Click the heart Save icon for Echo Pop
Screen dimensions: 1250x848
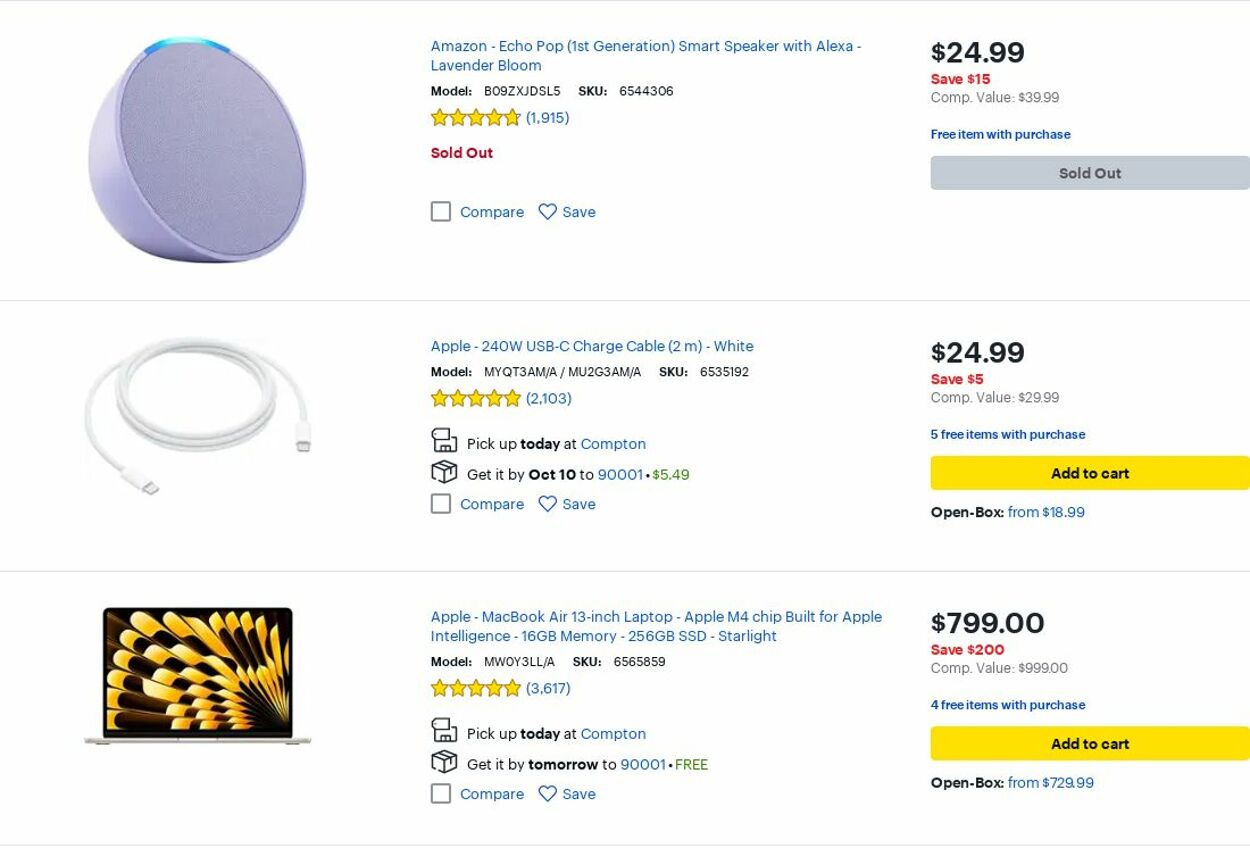click(x=547, y=212)
